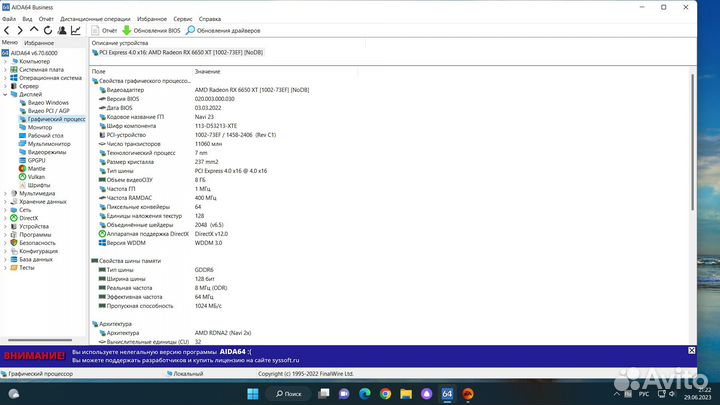Select Шрифты tree item
Screen dimensions: 720x405
[x=34, y=185]
